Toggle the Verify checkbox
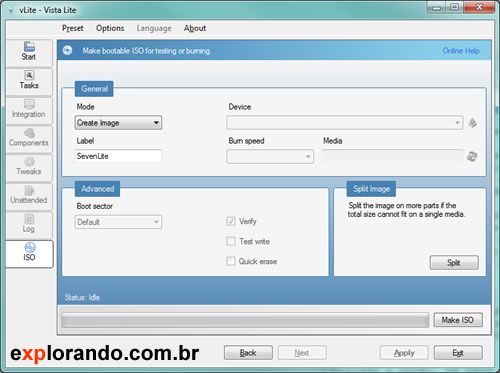The width and height of the screenshot is (500, 373). point(231,221)
